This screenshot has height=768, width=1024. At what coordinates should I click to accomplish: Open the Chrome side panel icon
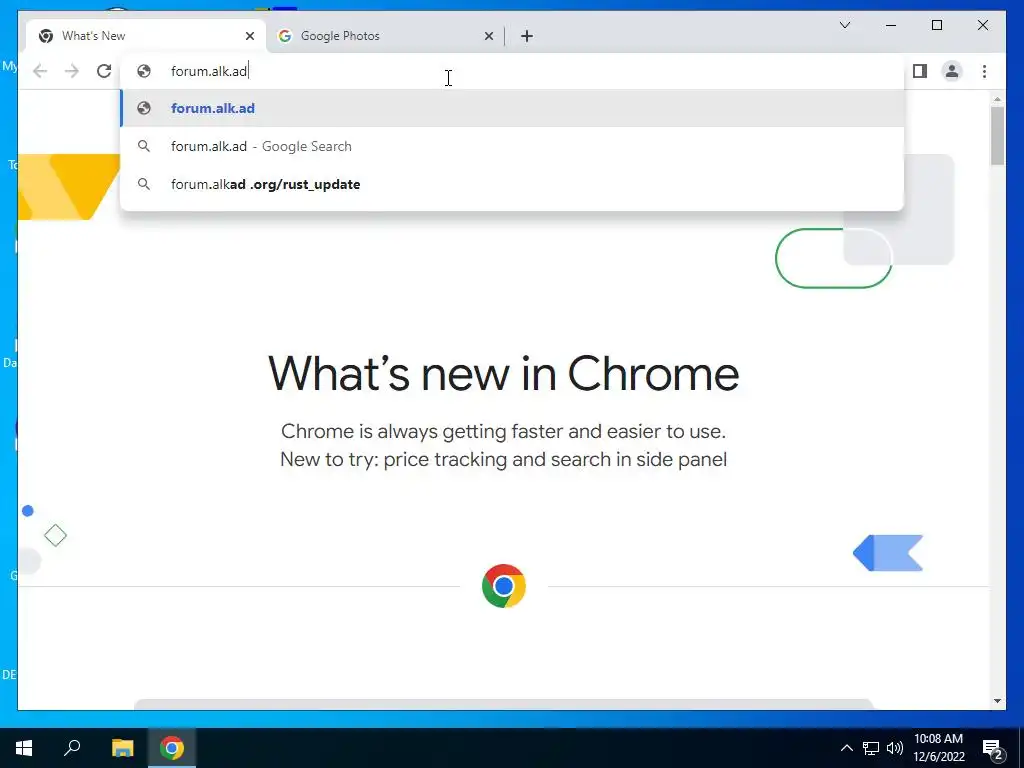(920, 71)
